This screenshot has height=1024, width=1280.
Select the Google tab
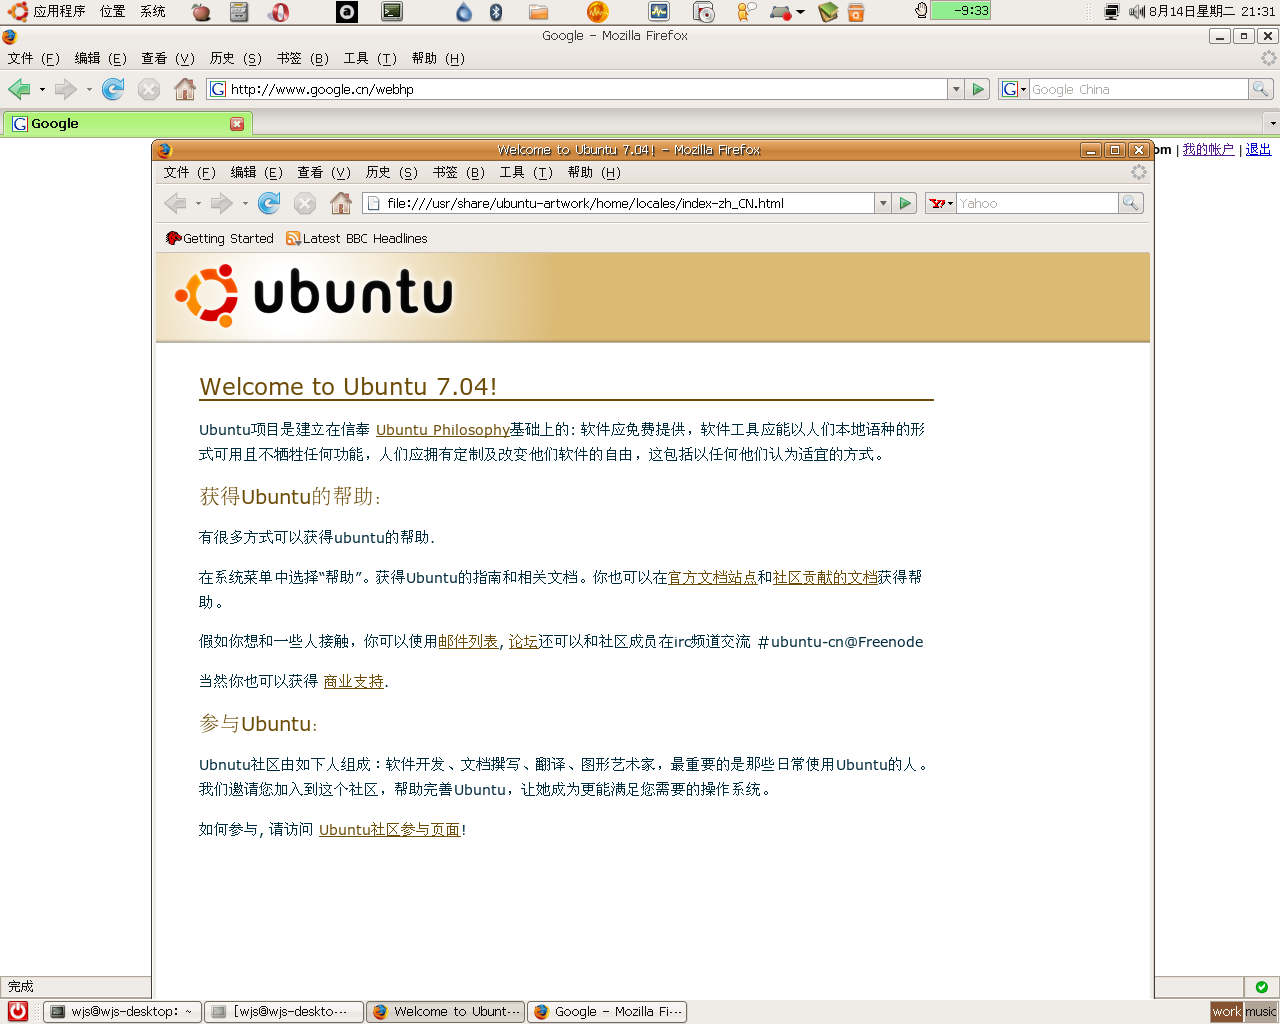click(x=127, y=124)
